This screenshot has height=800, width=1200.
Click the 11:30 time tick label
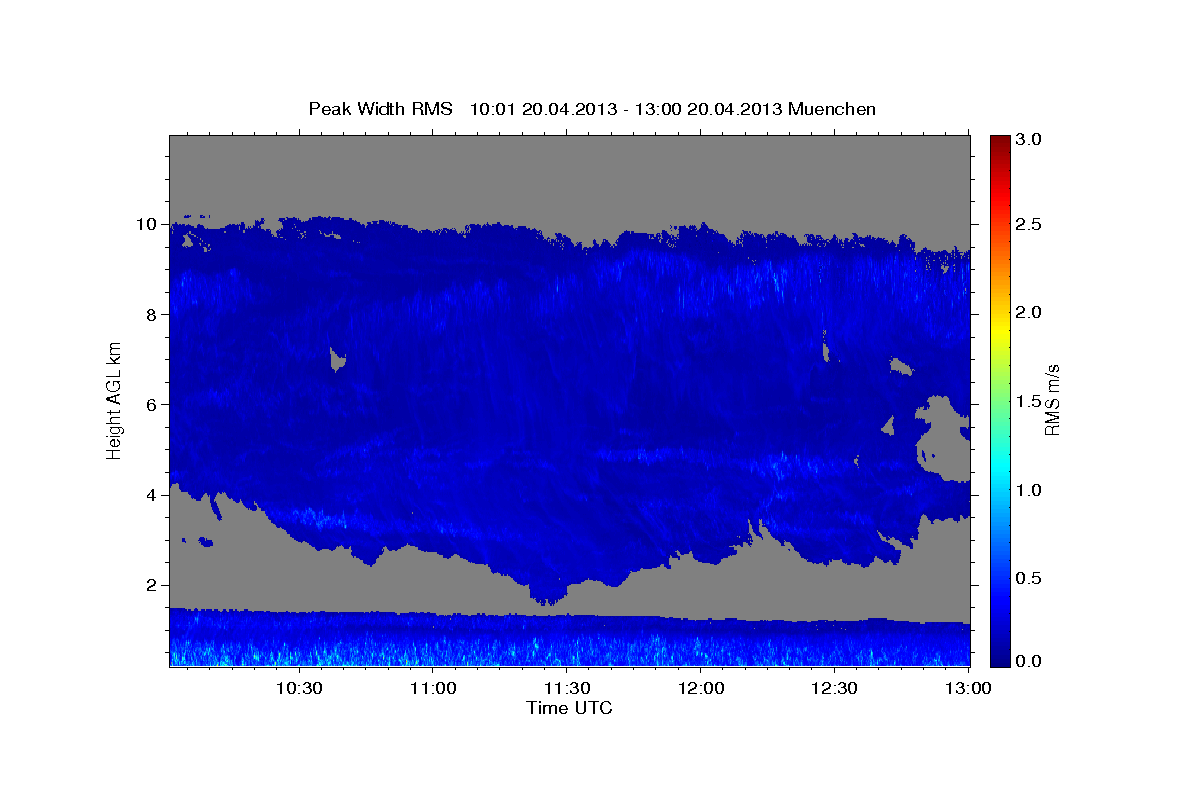(x=567, y=688)
